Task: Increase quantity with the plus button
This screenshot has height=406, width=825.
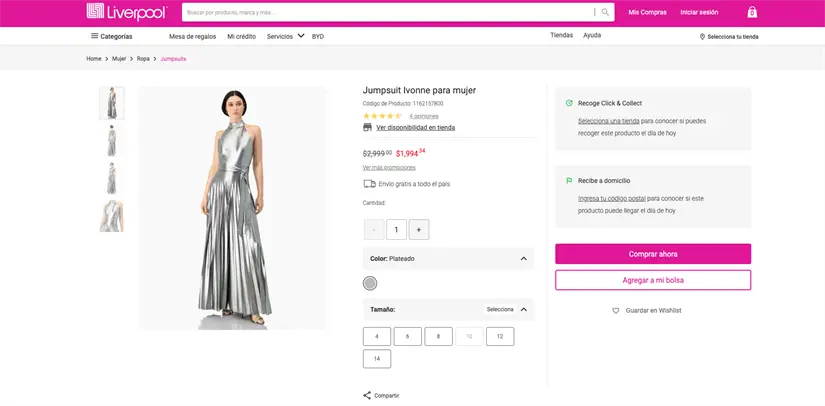Action: 418,230
